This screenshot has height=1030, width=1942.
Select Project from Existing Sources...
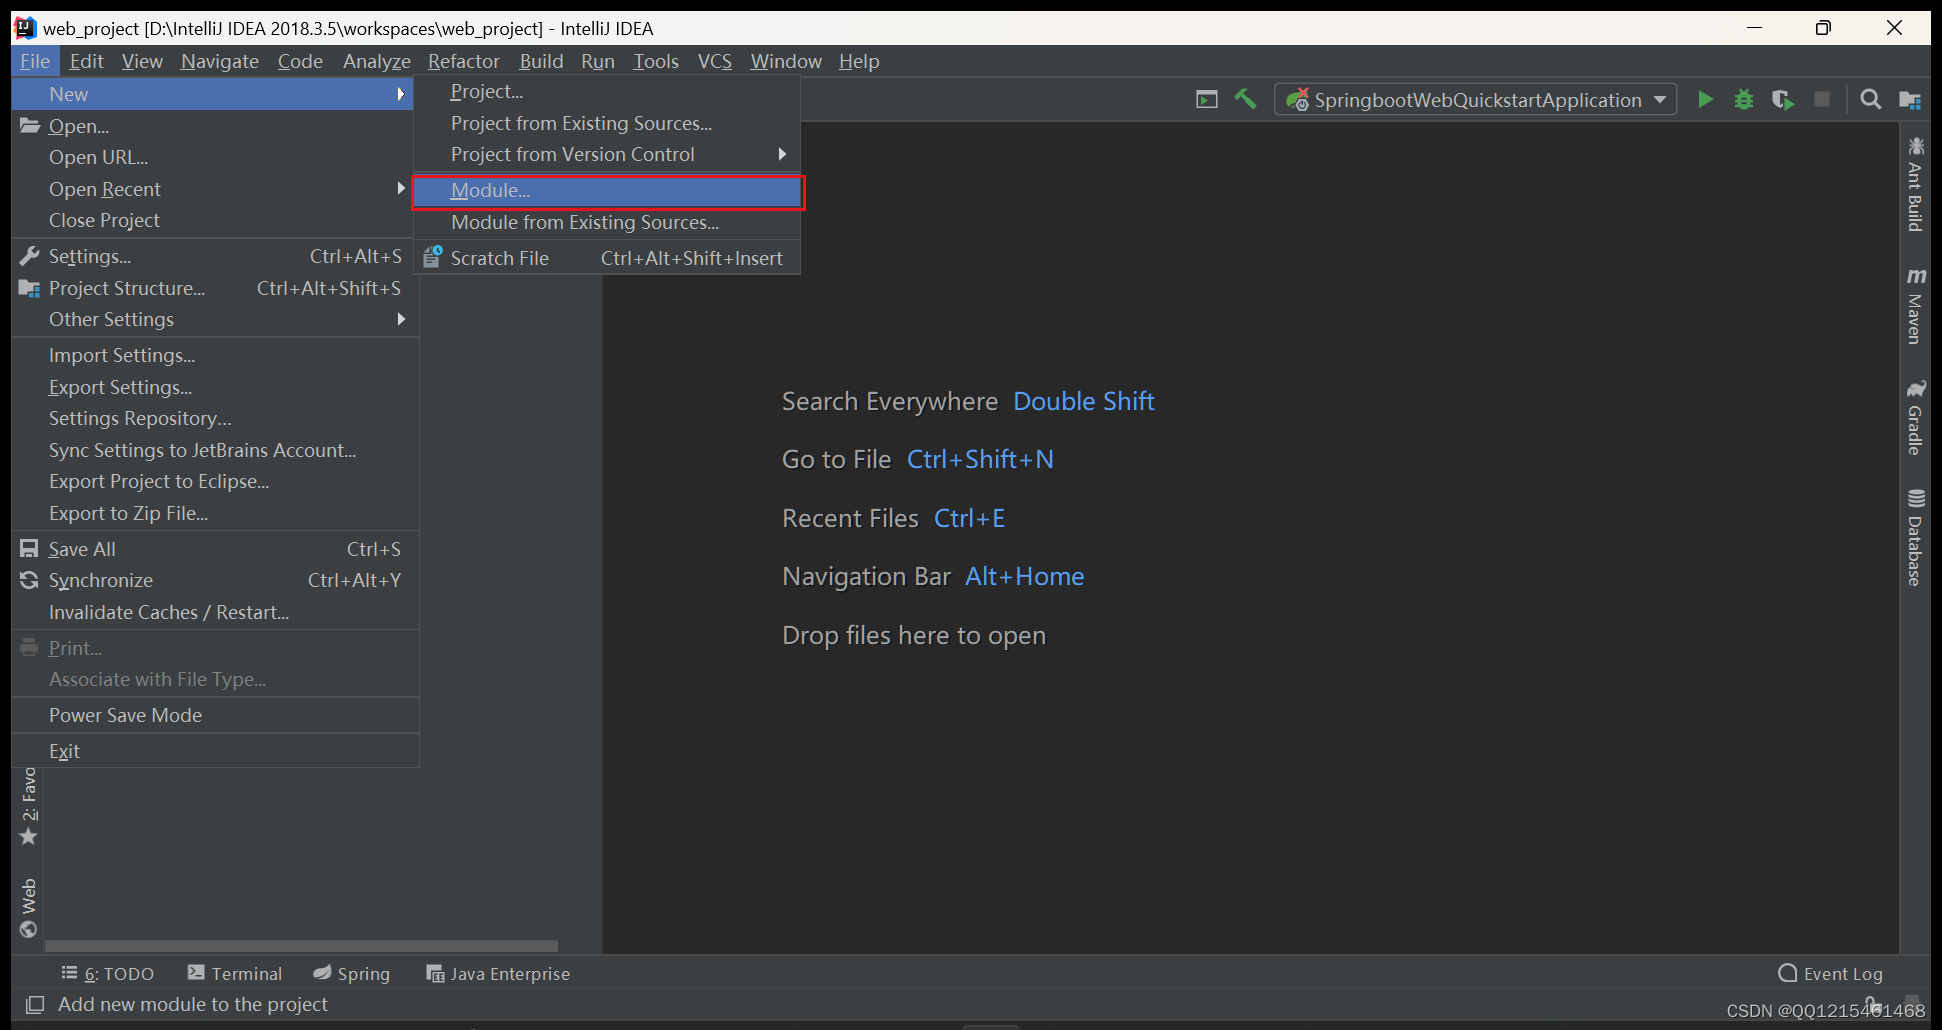[607, 123]
